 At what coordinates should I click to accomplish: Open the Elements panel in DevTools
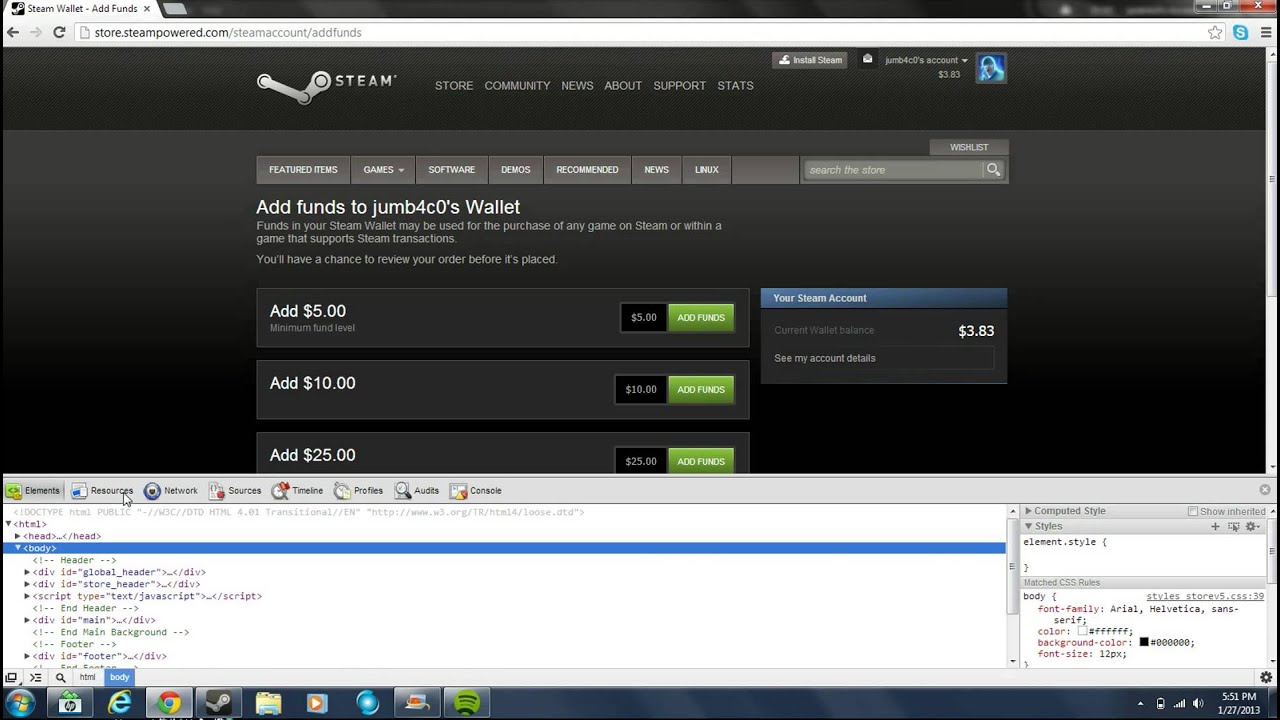(x=33, y=491)
